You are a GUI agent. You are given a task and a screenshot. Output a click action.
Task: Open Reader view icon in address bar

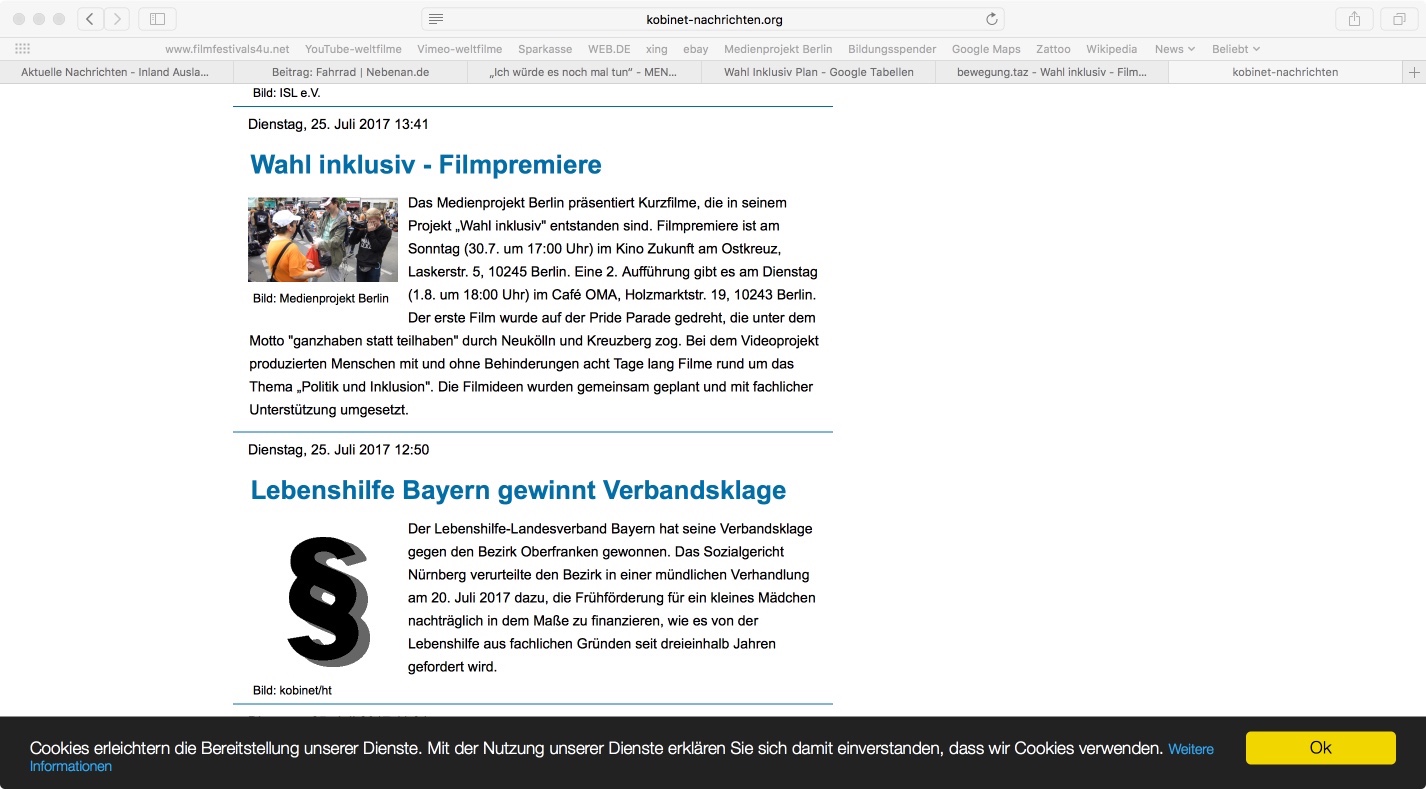[x=436, y=19]
